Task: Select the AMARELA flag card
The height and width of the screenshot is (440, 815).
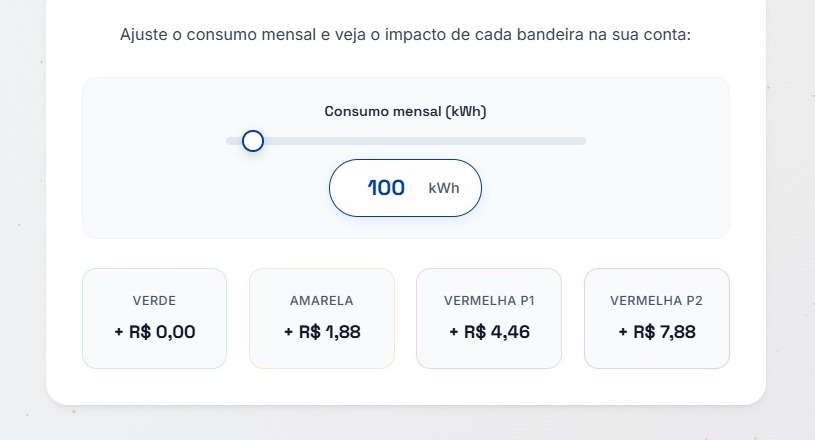Action: point(321,318)
